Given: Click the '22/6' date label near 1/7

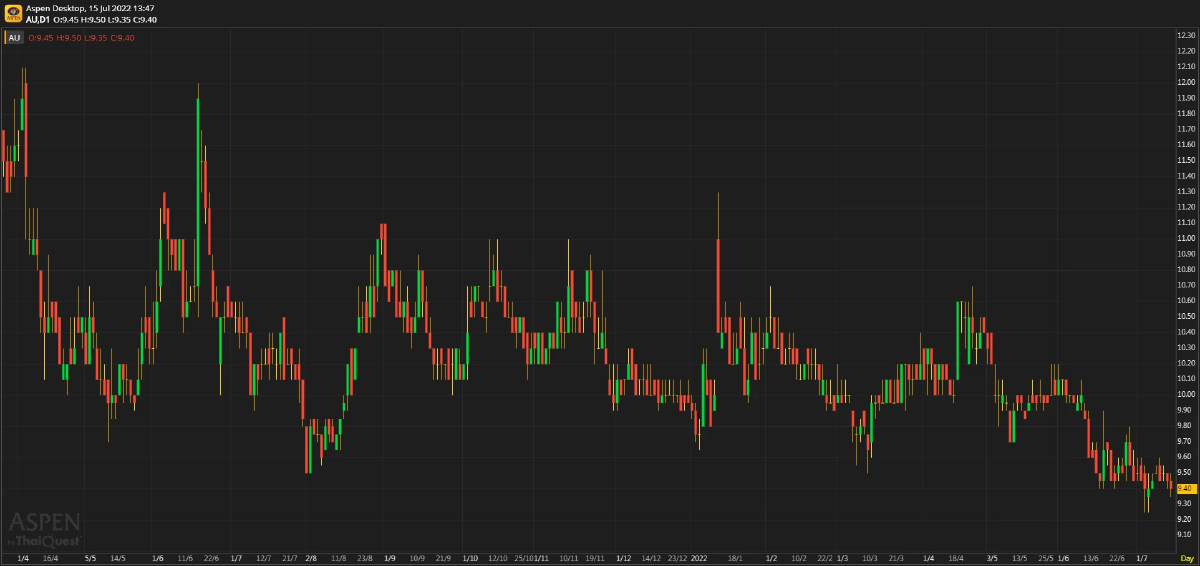Looking at the screenshot, I should coord(211,557).
